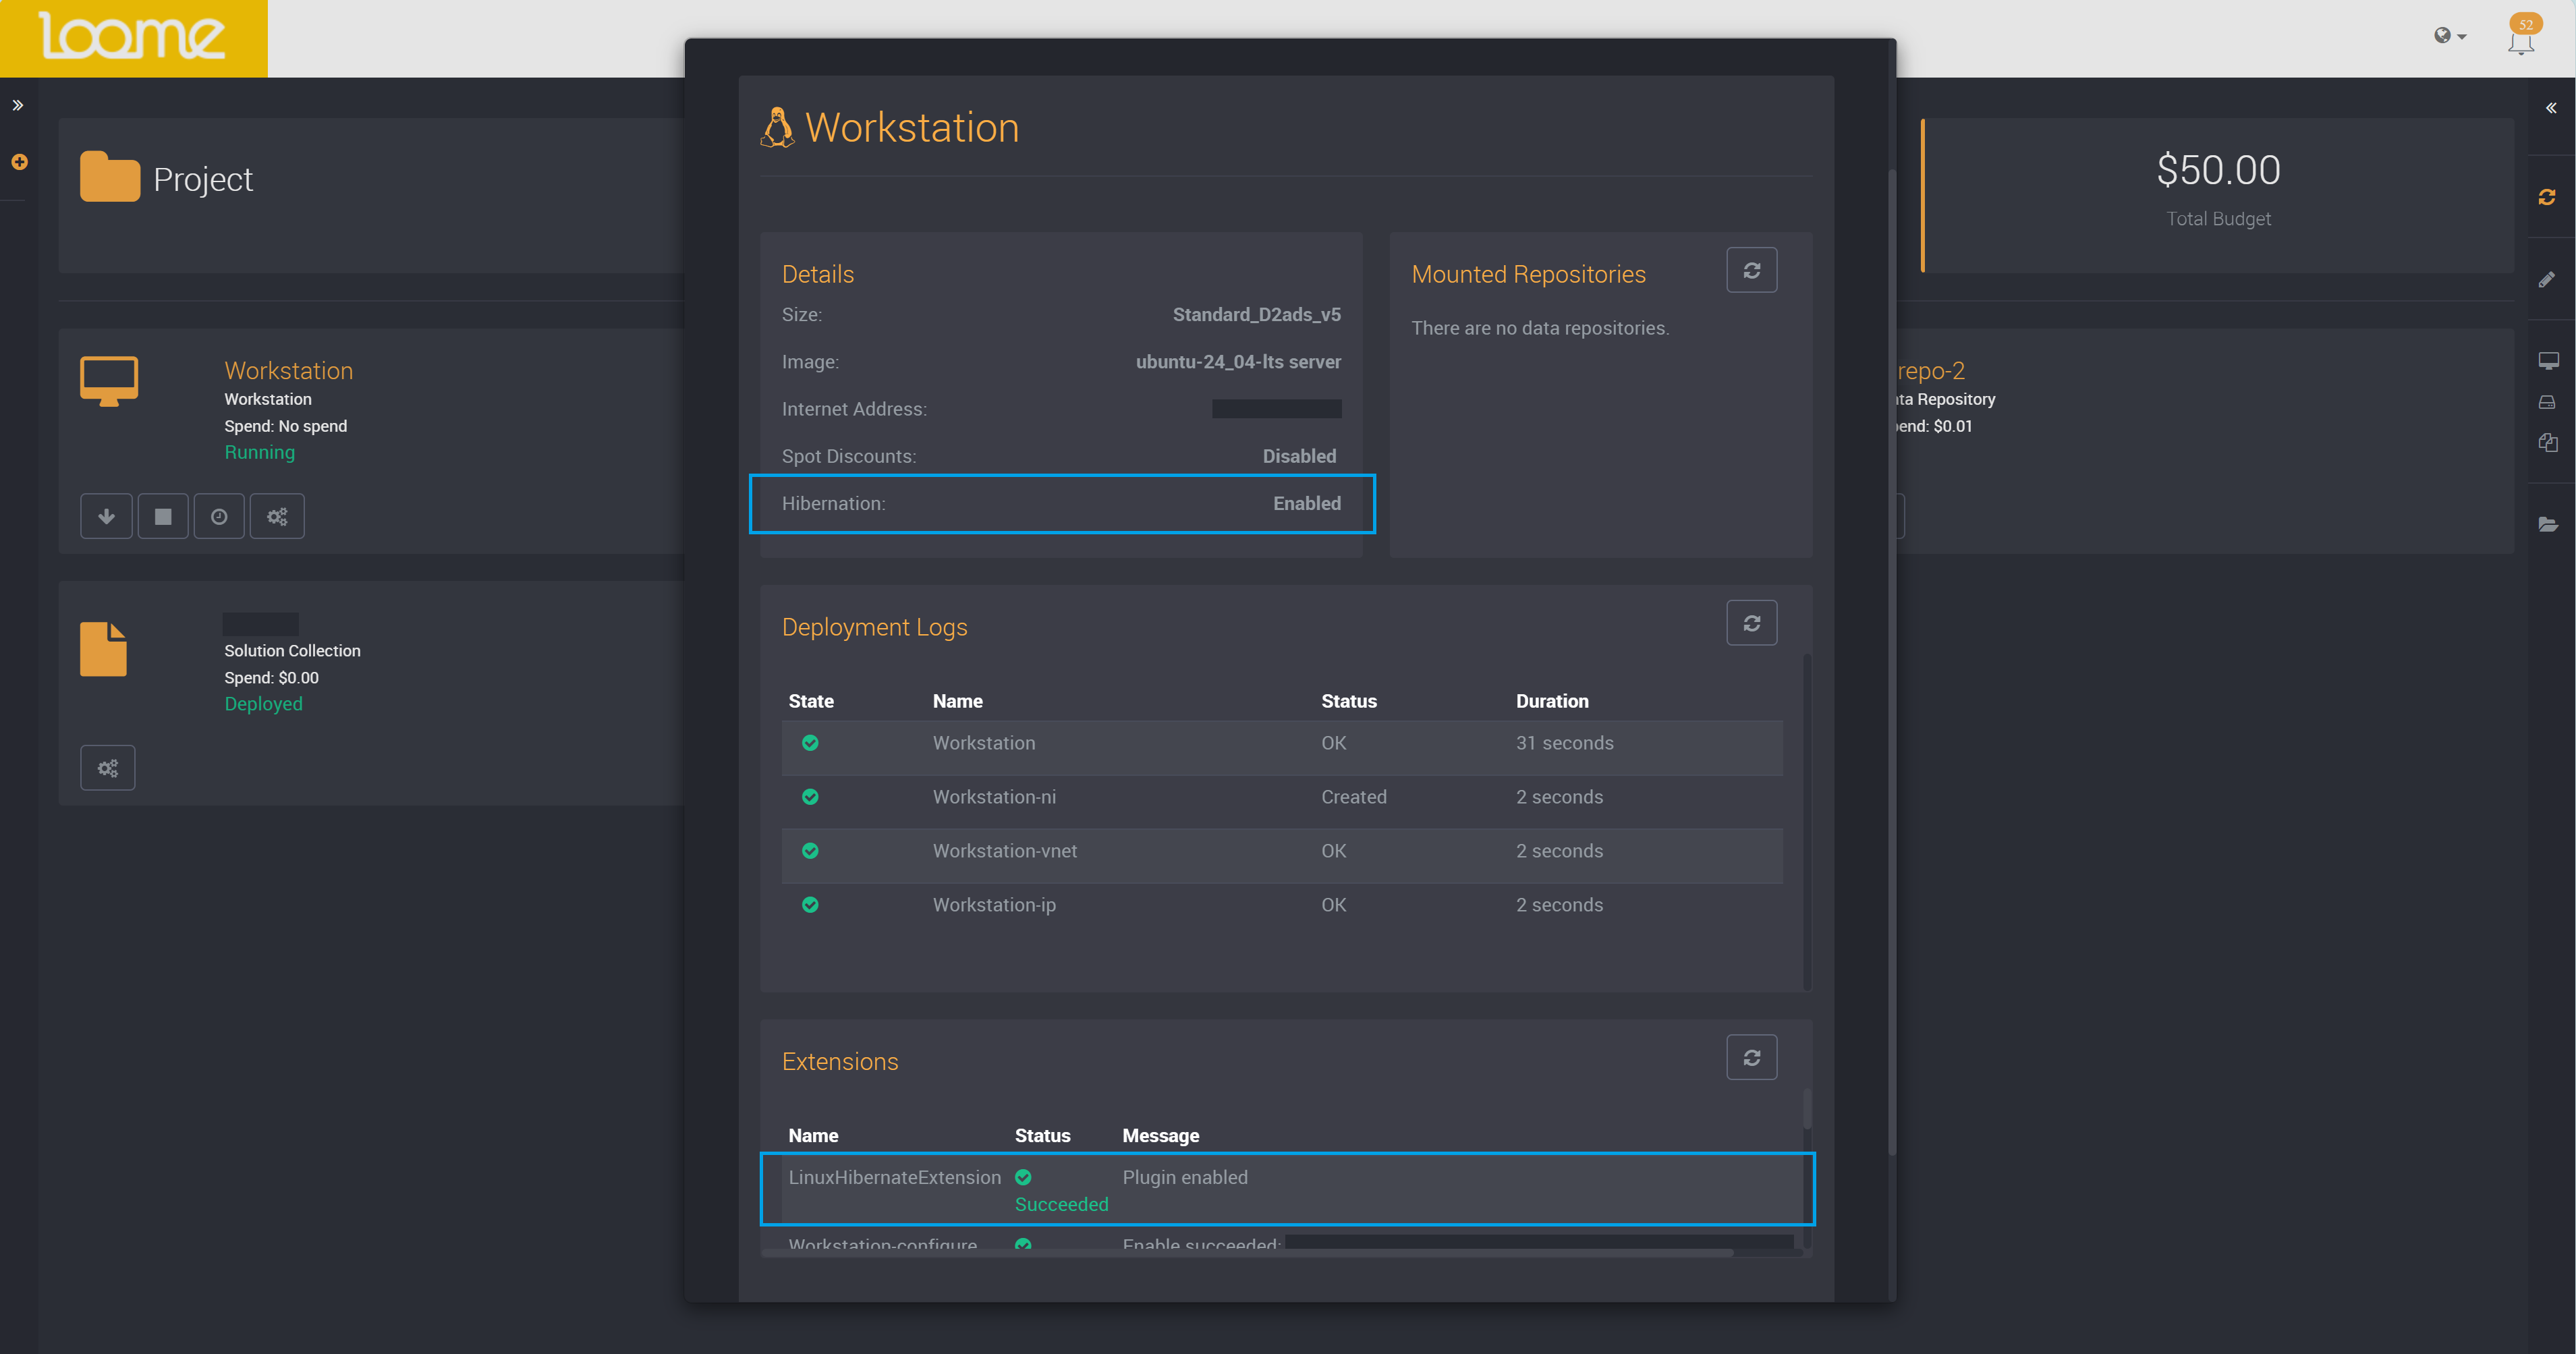Viewport: 2576px width, 1354px height.
Task: Click the Linux penguin icon in dialog header
Action: click(777, 127)
